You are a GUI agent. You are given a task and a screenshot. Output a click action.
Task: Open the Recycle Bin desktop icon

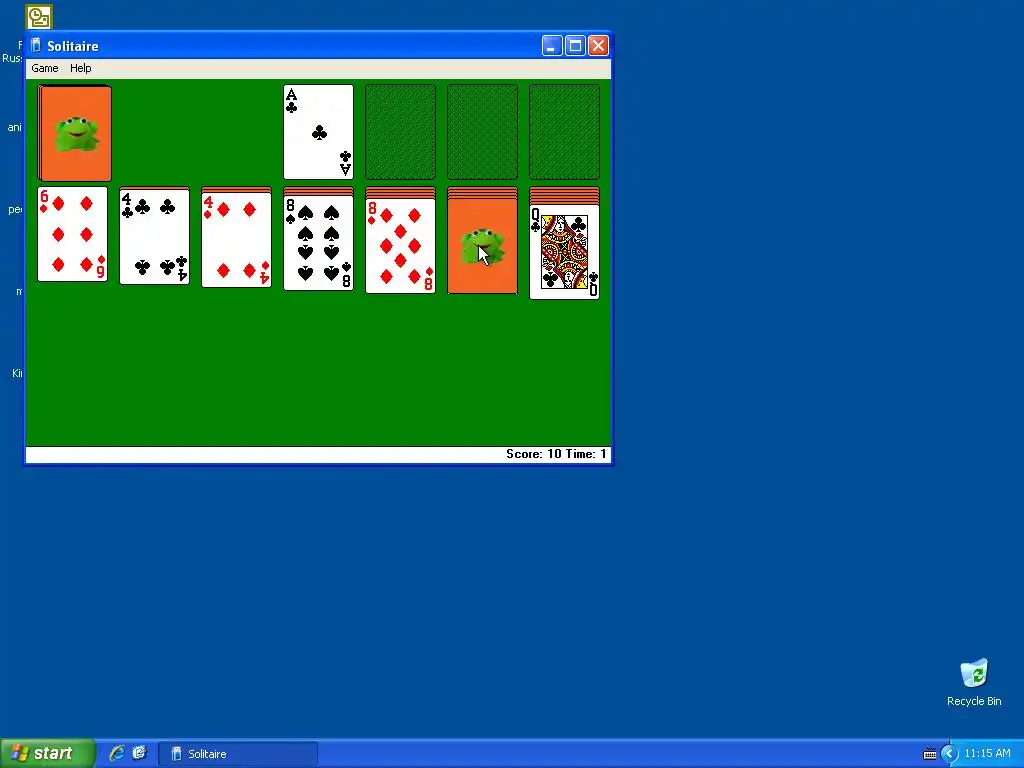point(974,682)
